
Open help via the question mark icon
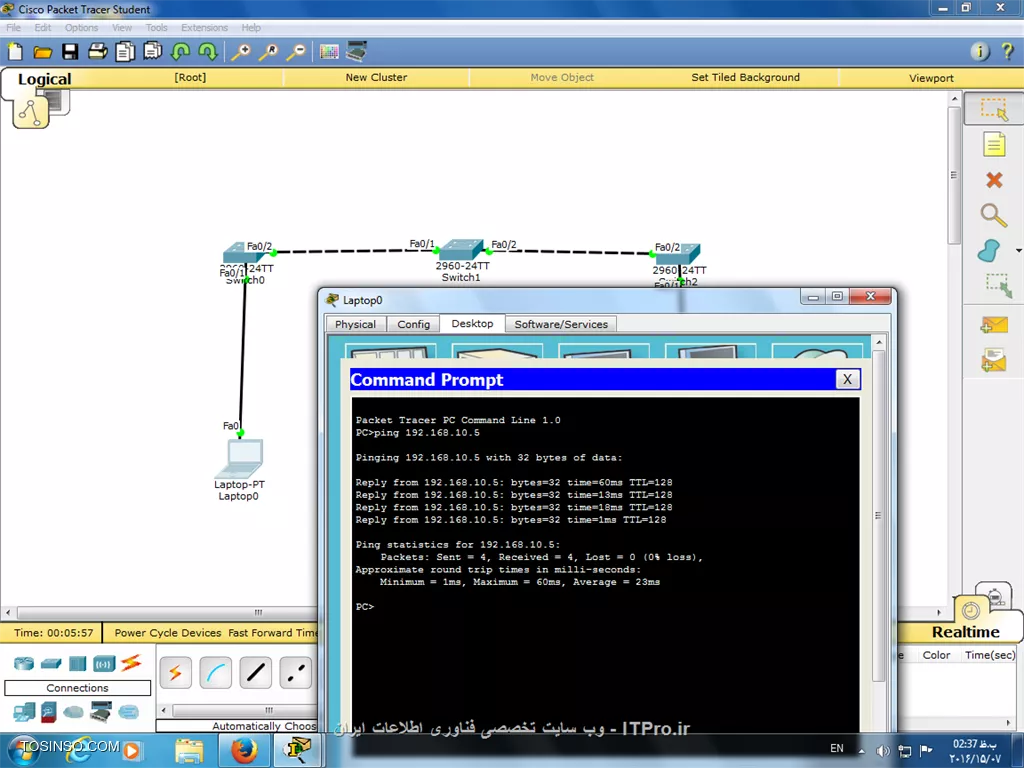[x=1008, y=51]
